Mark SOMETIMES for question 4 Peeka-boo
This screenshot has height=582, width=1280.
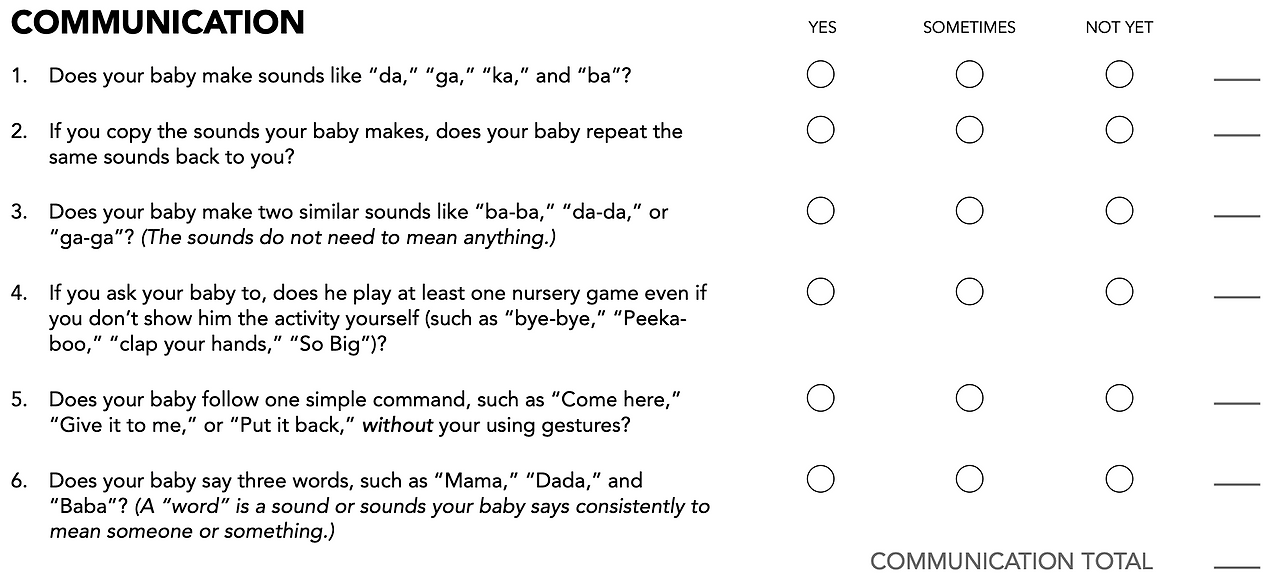click(x=969, y=291)
